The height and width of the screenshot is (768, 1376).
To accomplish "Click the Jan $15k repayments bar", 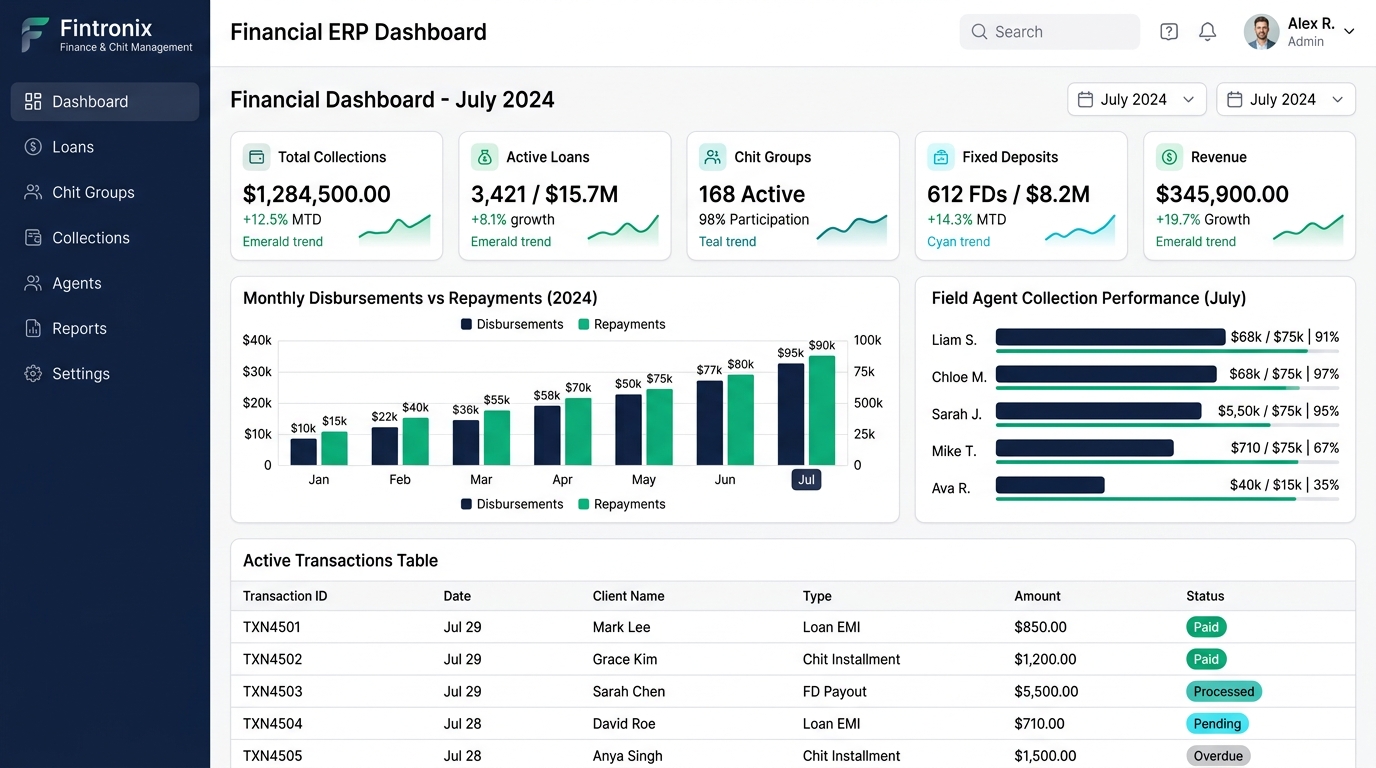I will tap(334, 448).
